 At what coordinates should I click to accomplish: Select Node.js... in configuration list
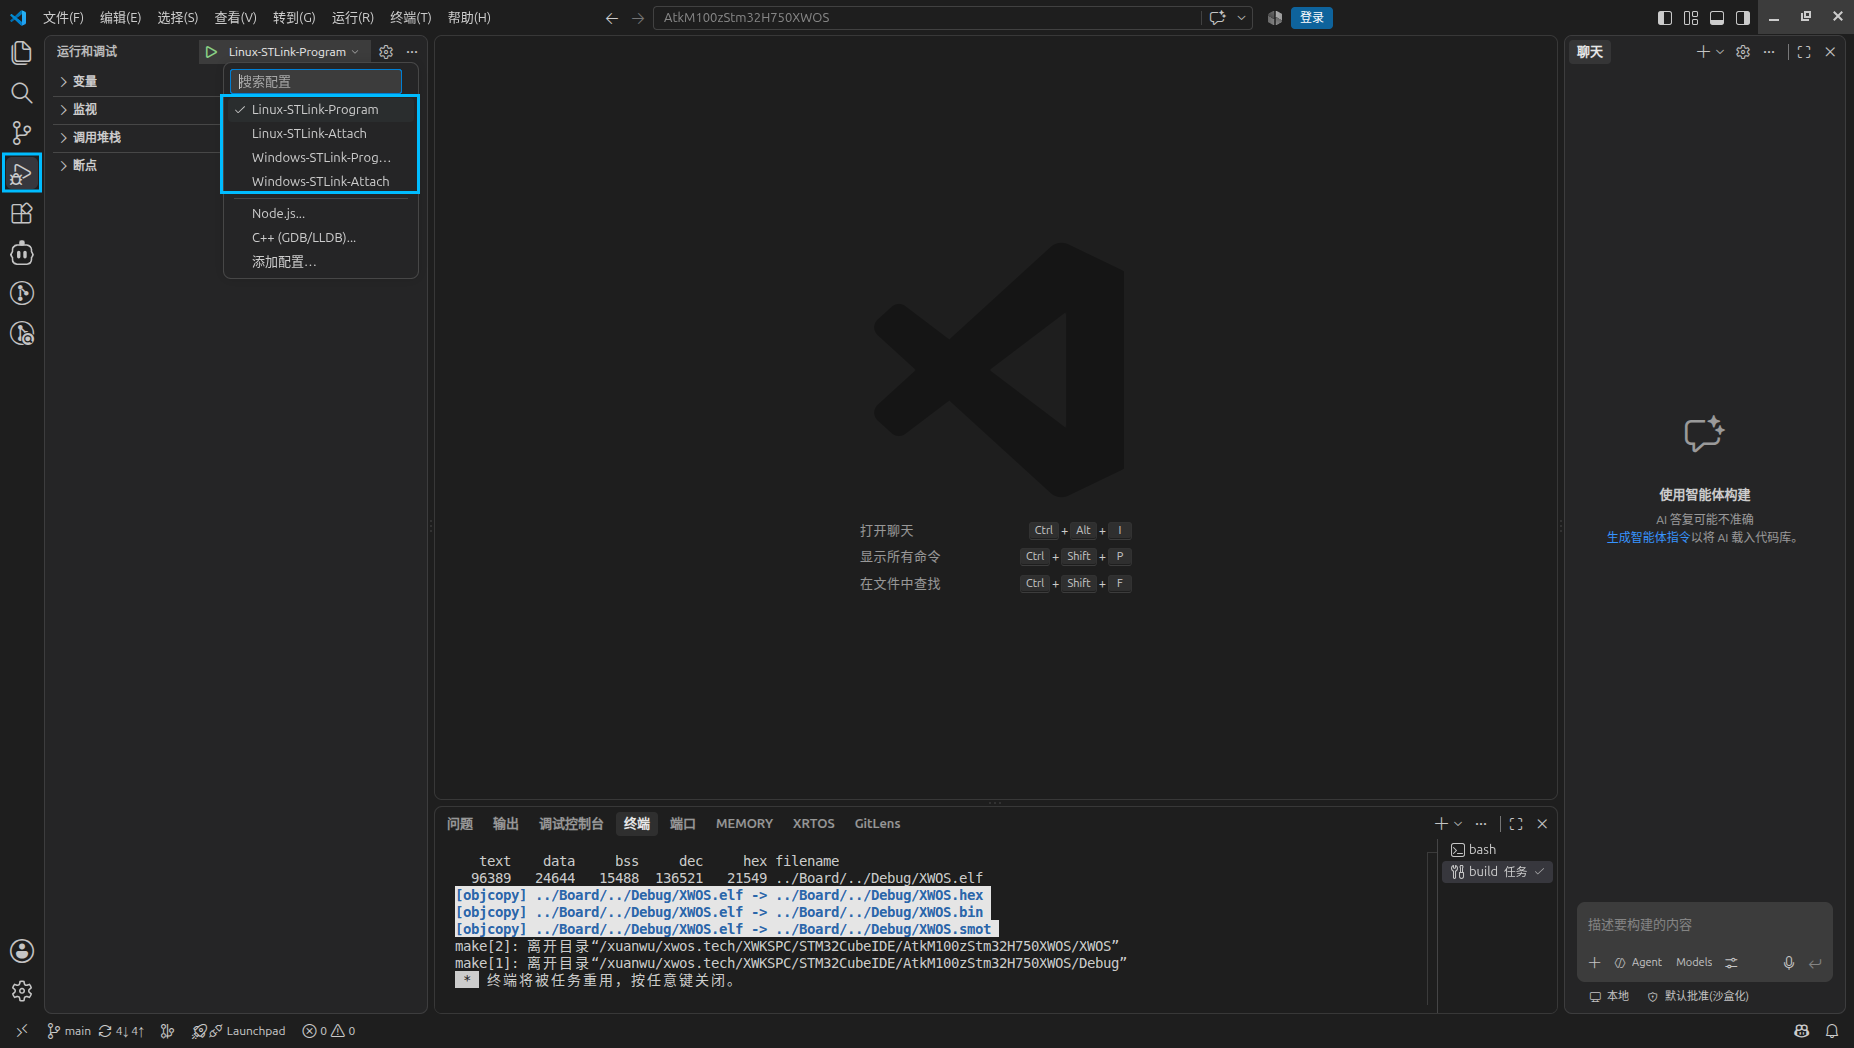click(x=320, y=213)
